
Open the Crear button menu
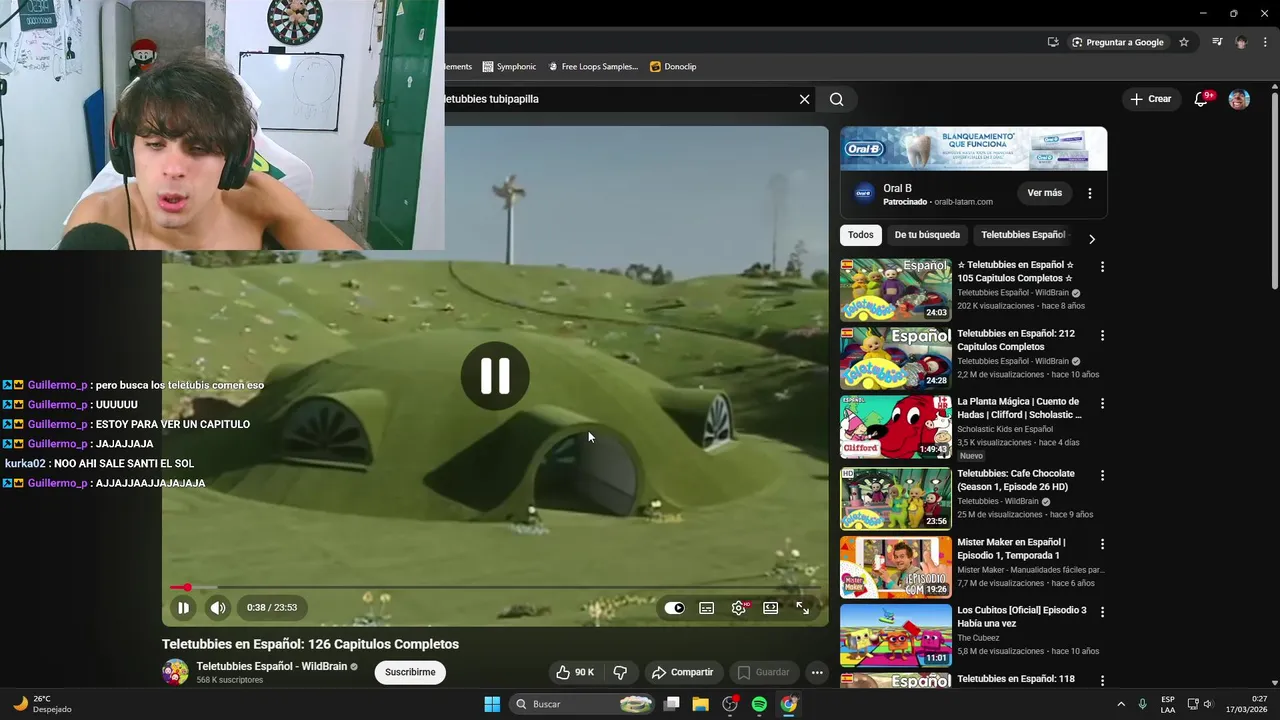tap(1150, 99)
